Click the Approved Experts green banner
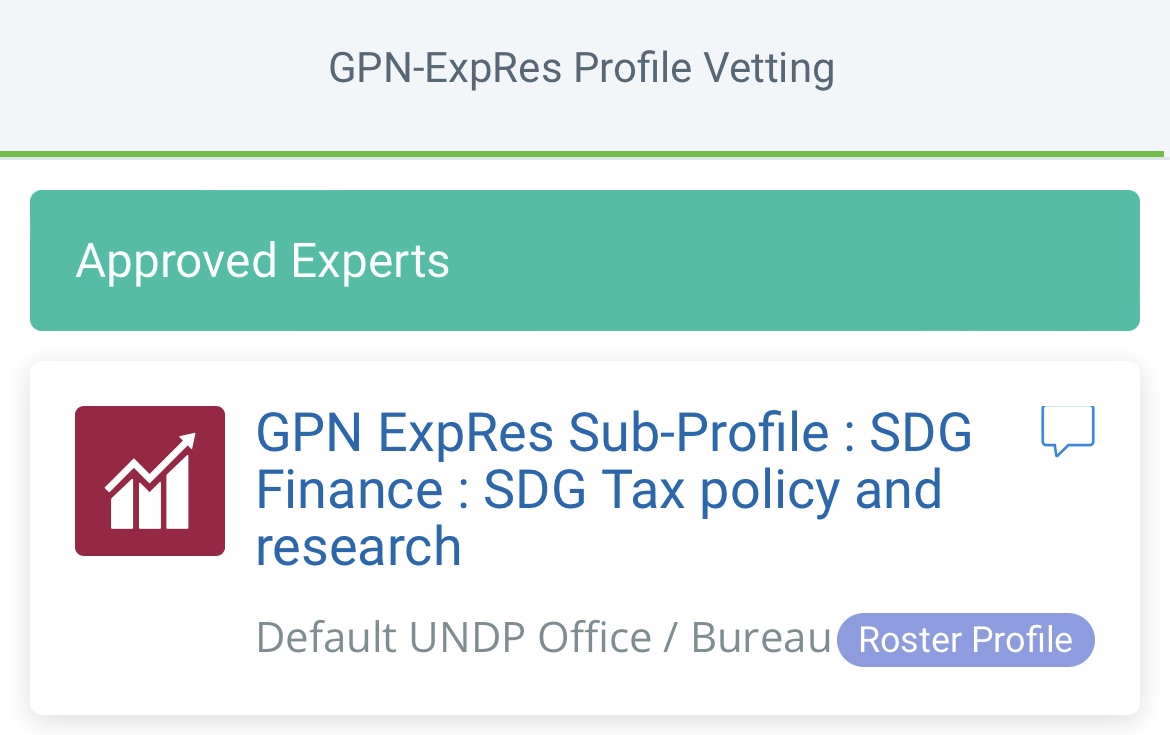The image size is (1170, 735). coord(585,260)
